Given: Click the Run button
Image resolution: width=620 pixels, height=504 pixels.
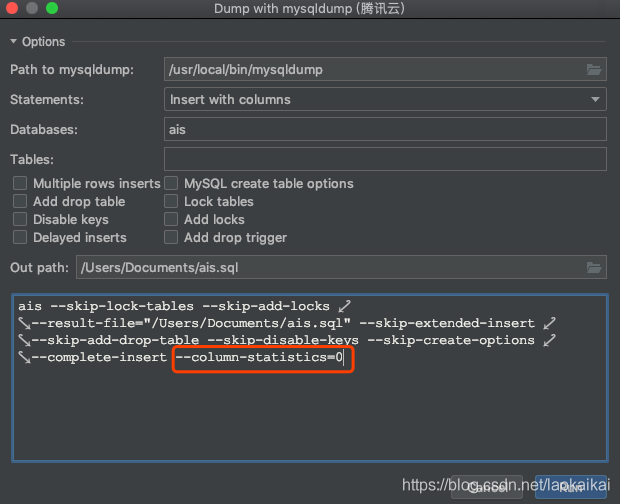Looking at the screenshot, I should (x=571, y=487).
